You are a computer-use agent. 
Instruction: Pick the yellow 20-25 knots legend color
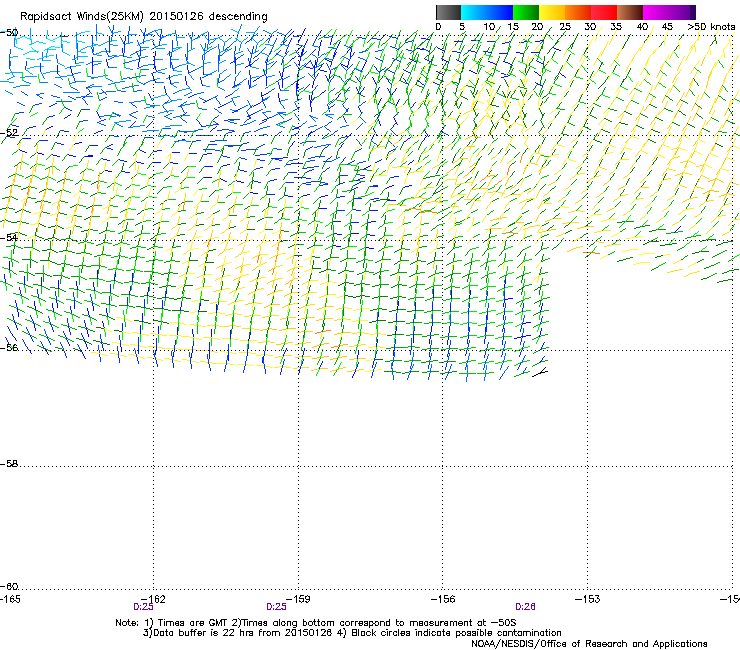tap(552, 12)
